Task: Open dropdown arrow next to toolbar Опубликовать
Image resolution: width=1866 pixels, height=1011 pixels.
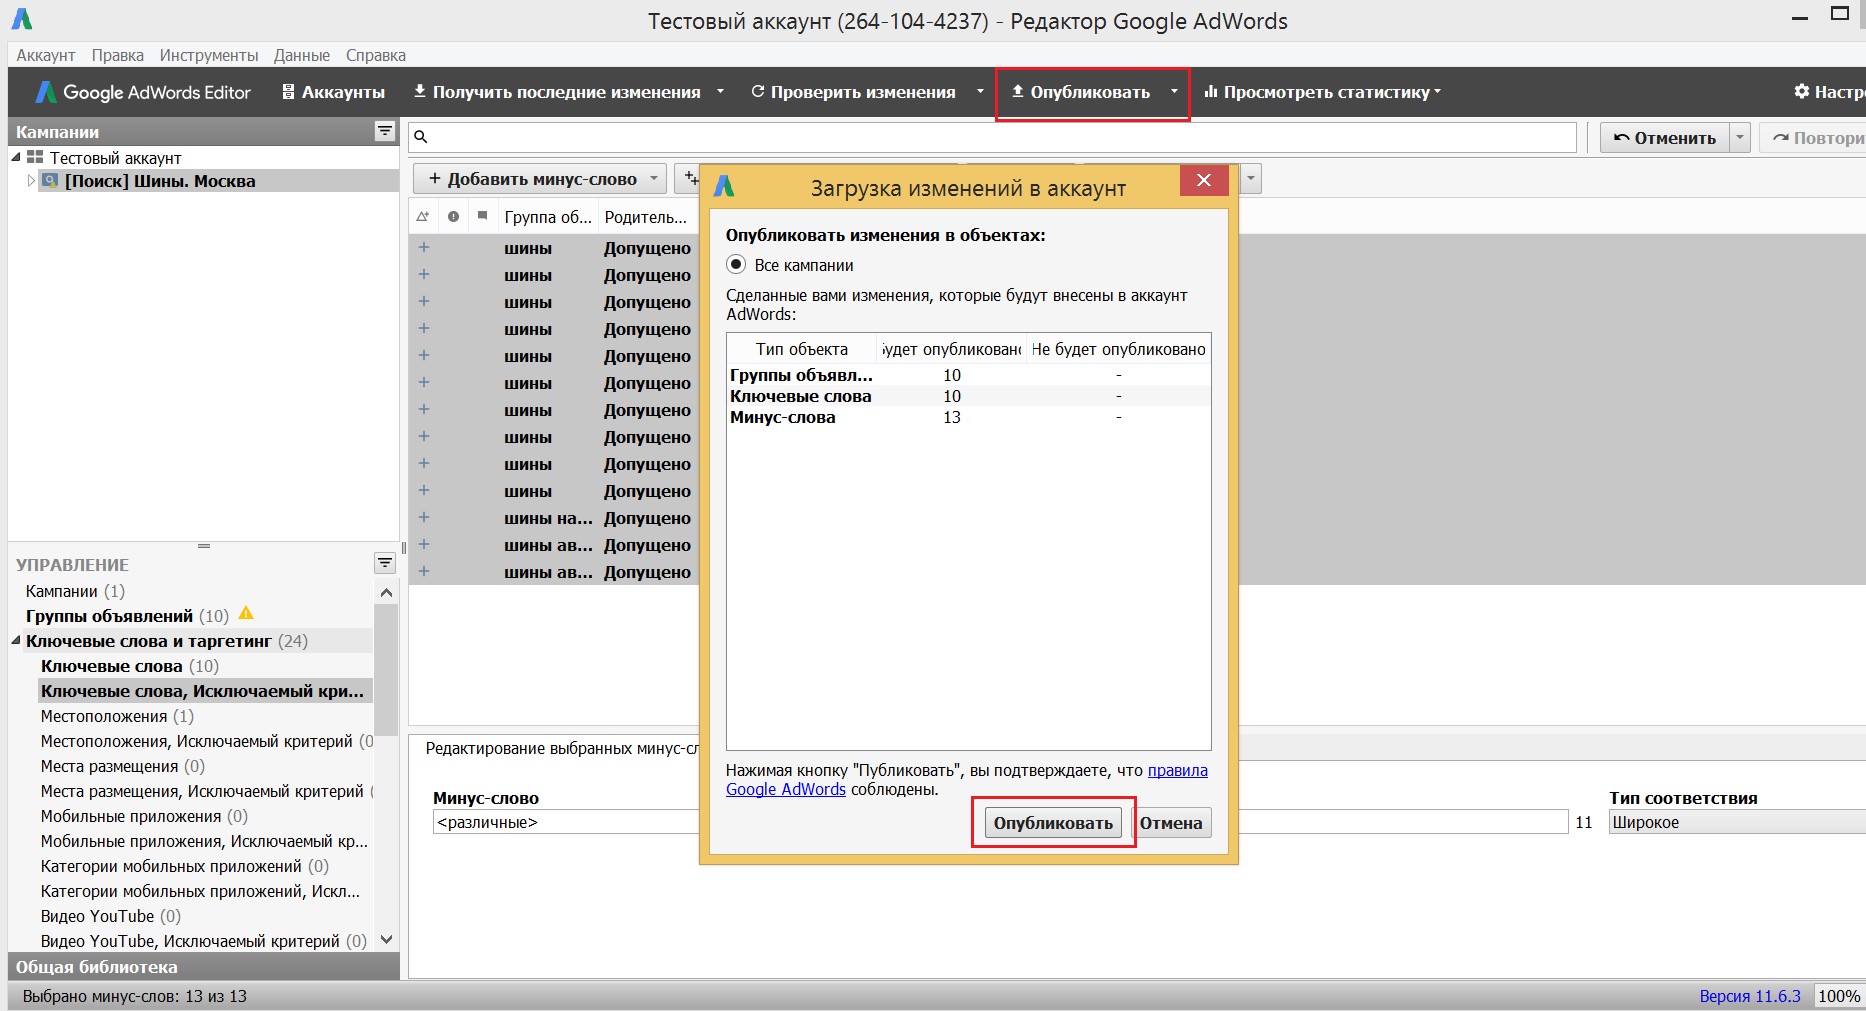Action: point(1174,92)
